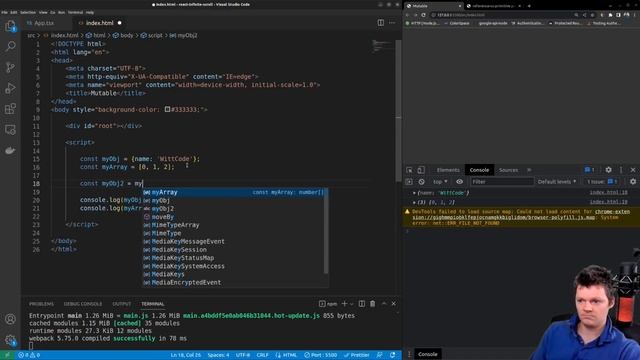Click the #333333 color swatch in the code
Screen dimensions: 640x360
pos(167,109)
